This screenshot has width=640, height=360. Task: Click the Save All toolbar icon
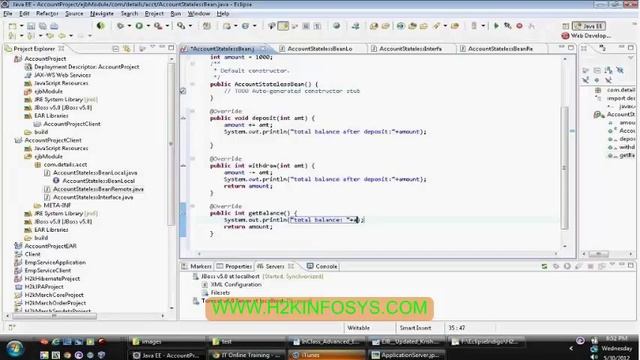tap(42, 26)
